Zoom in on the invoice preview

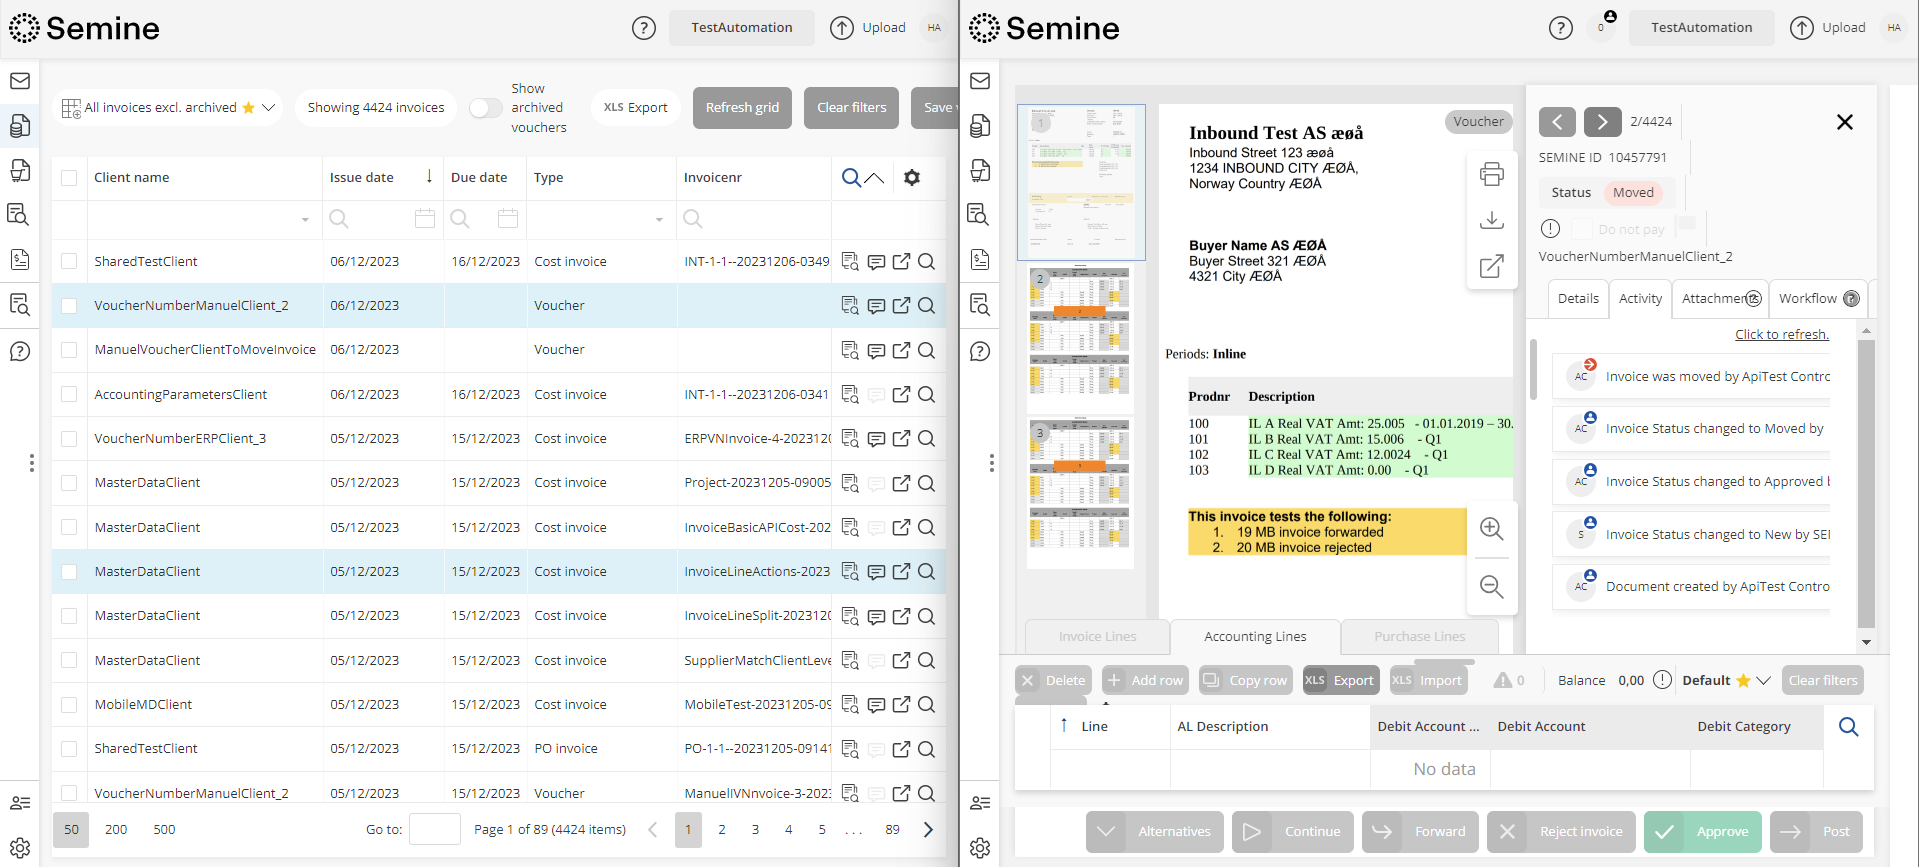[x=1491, y=529]
